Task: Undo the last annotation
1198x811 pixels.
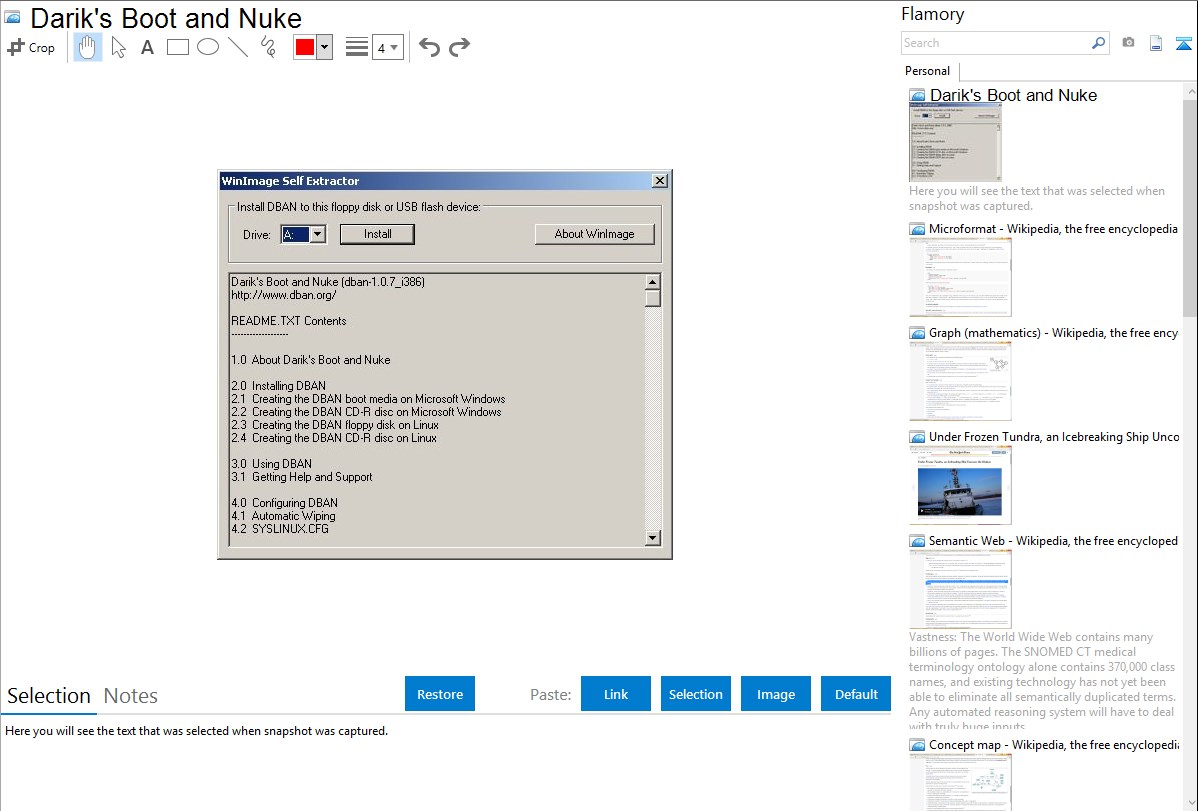Action: 429,47
